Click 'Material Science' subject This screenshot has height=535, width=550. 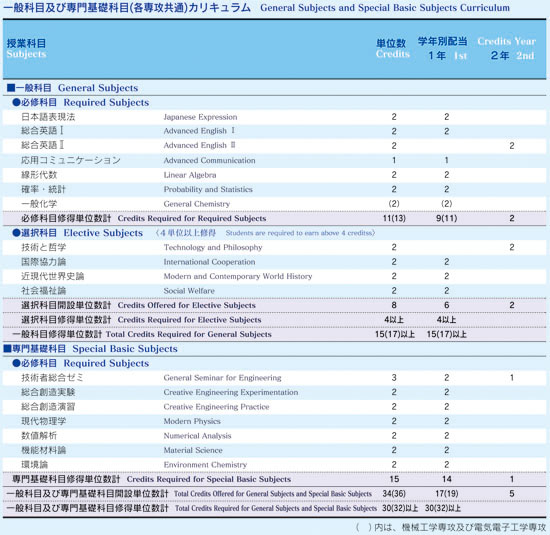tap(193, 450)
